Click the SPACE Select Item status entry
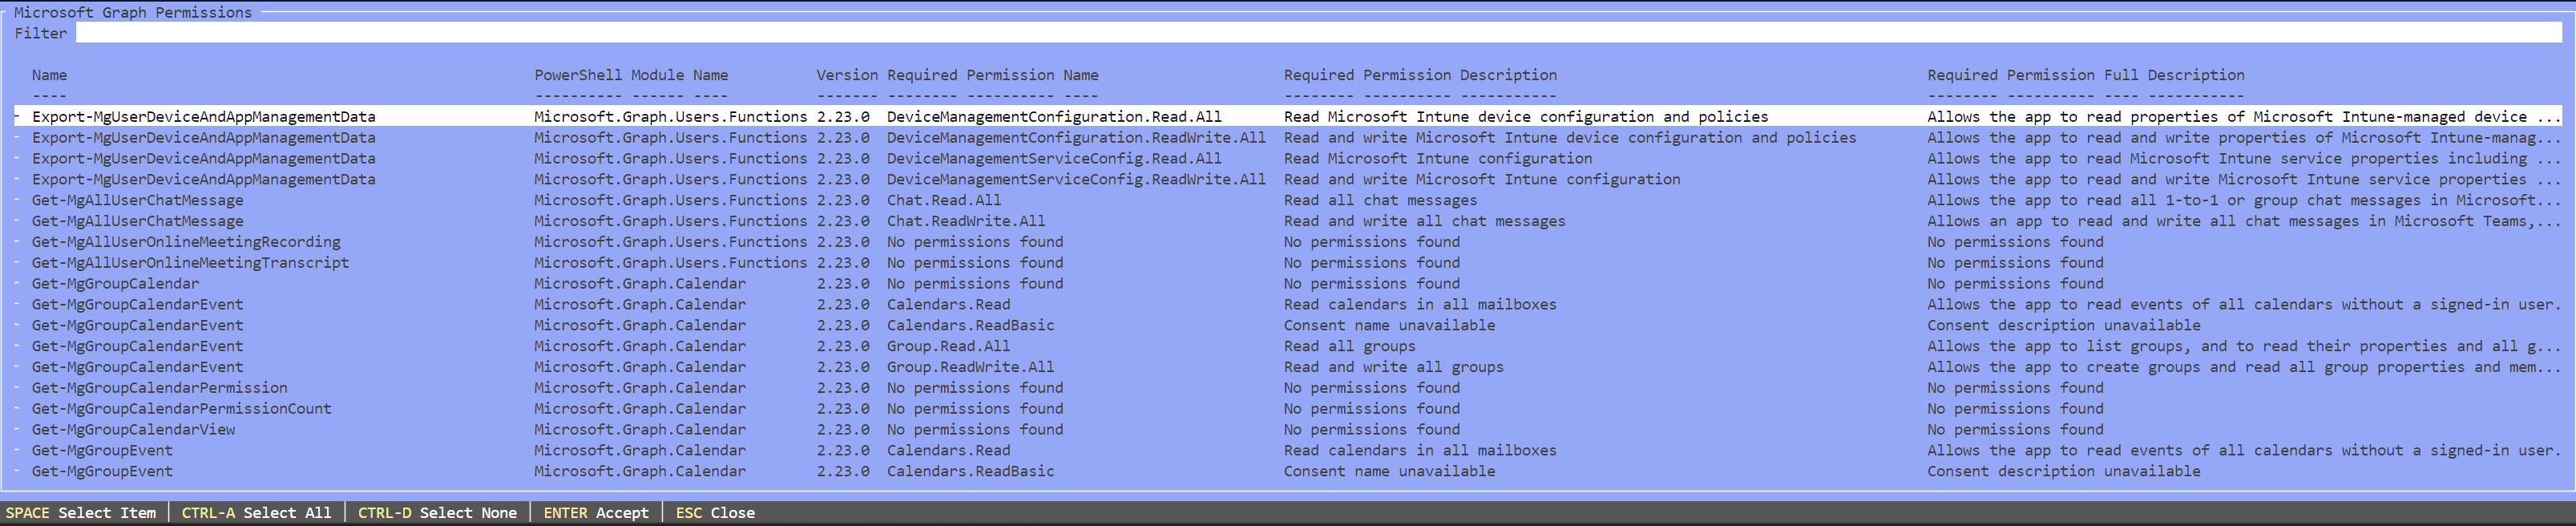This screenshot has width=2576, height=526. [x=81, y=513]
